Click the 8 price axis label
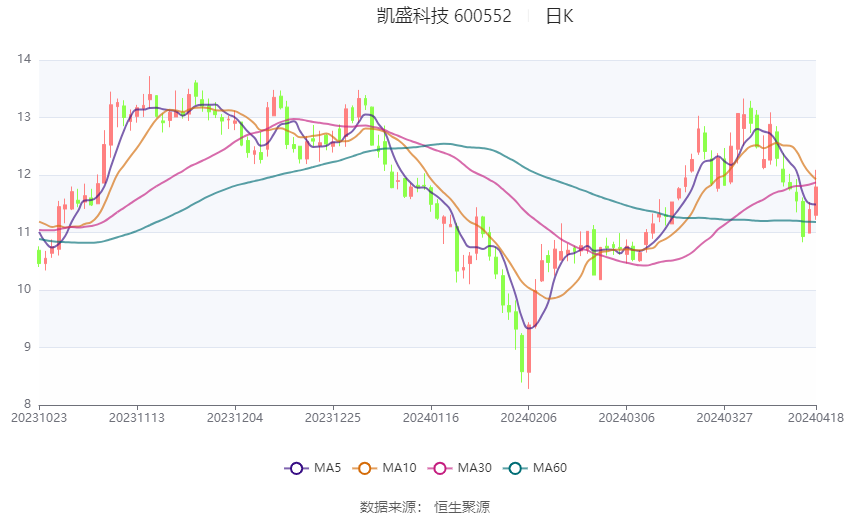This screenshot has height=517, width=850. point(27,405)
